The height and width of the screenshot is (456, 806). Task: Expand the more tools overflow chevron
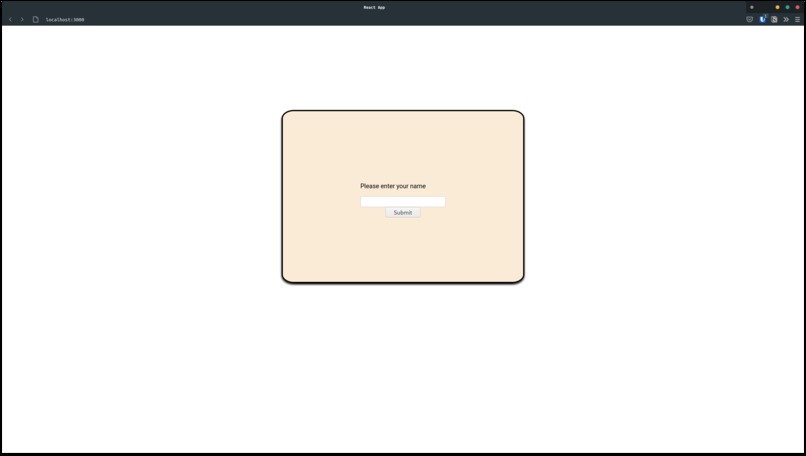(x=786, y=20)
